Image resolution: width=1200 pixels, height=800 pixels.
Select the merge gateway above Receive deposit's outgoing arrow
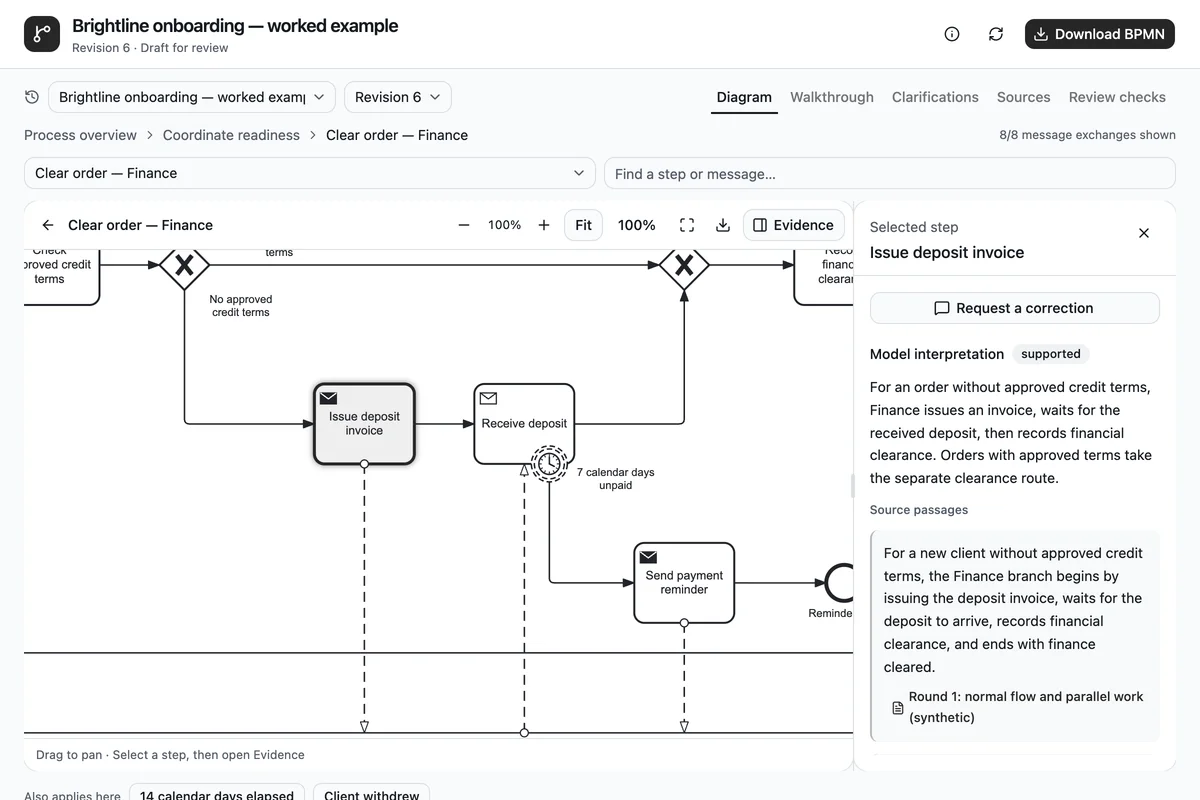pos(684,265)
